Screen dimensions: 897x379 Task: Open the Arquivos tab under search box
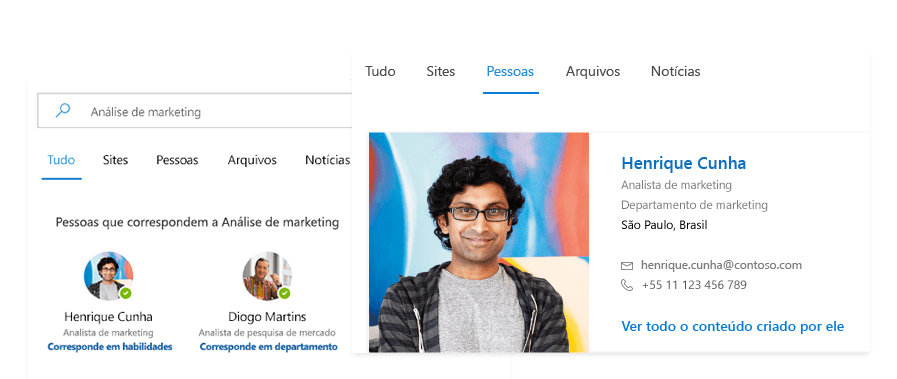(x=252, y=160)
